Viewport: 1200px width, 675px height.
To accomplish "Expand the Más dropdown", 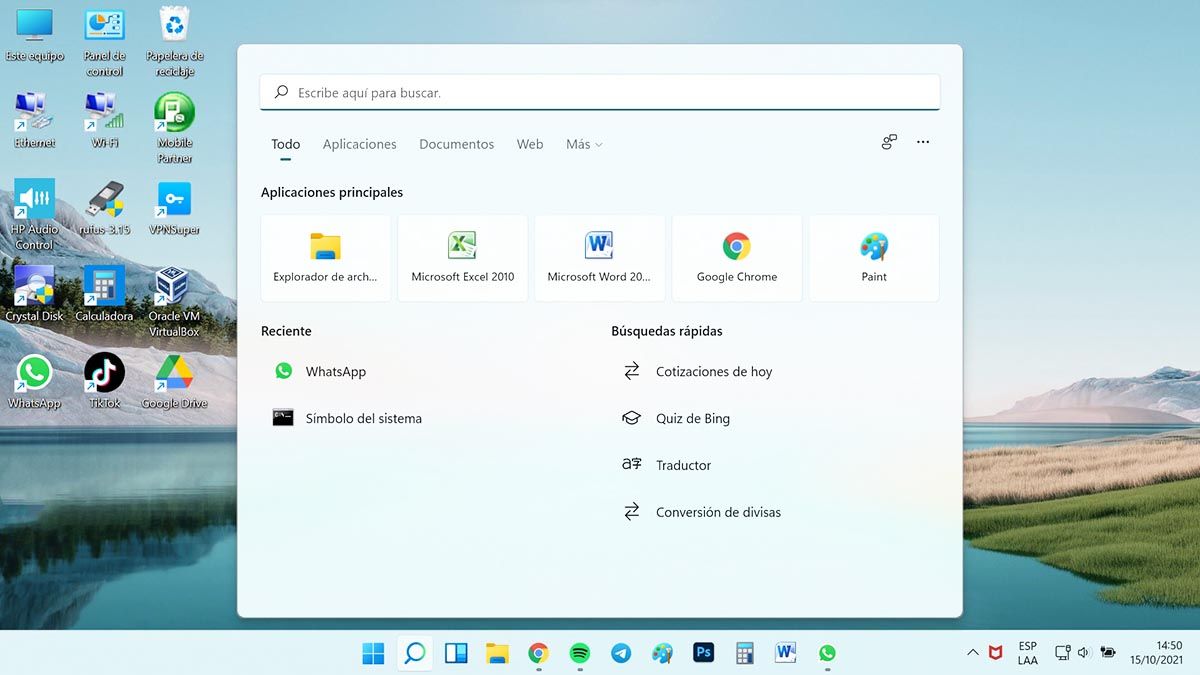I will (584, 144).
